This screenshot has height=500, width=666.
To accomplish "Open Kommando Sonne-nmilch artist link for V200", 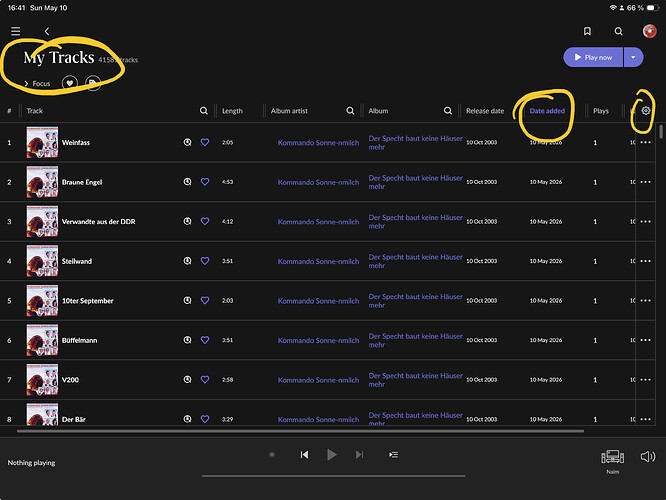I will coord(318,380).
